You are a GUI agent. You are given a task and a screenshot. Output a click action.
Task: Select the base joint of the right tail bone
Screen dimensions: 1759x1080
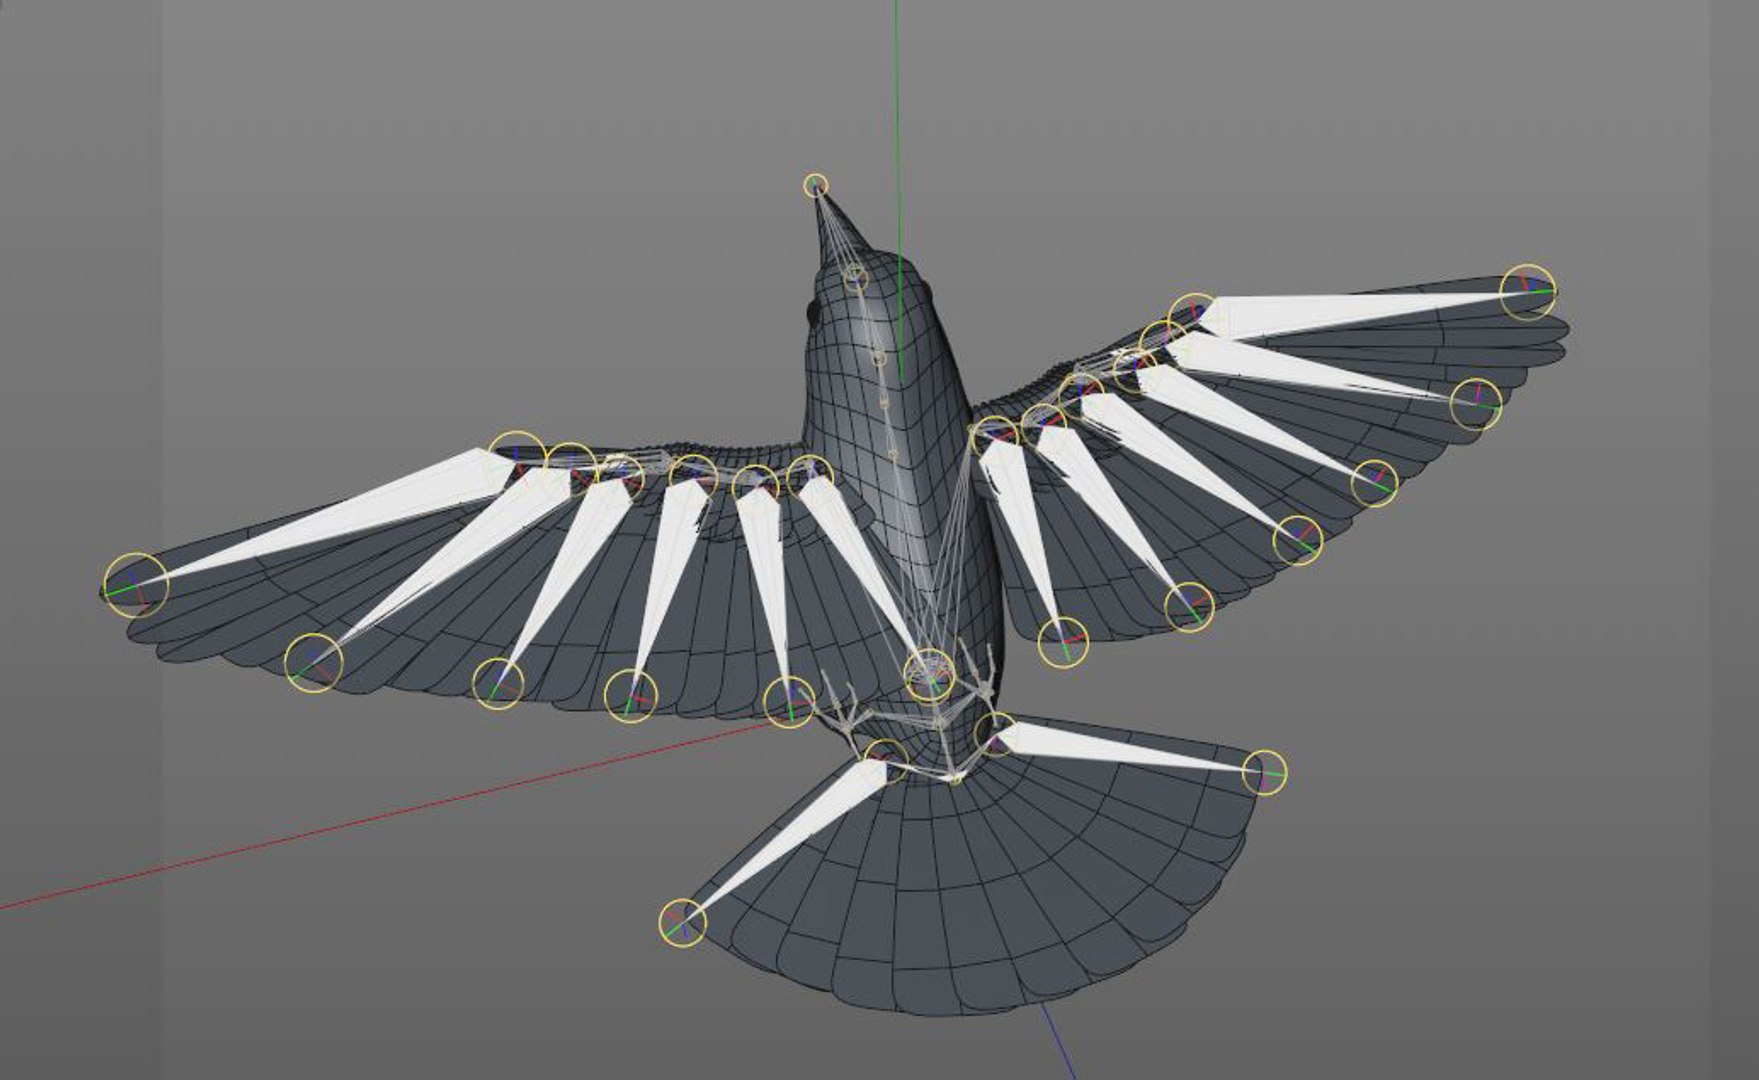click(994, 733)
